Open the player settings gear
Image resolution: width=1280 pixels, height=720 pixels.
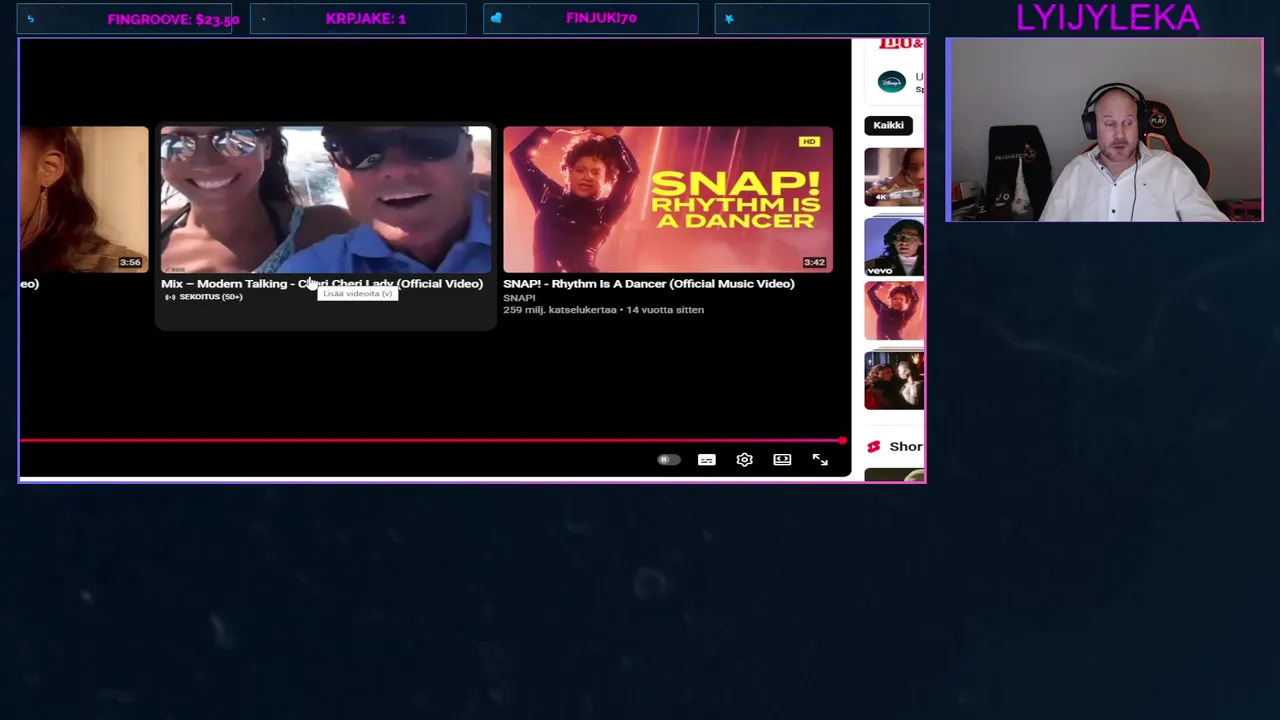tap(744, 460)
